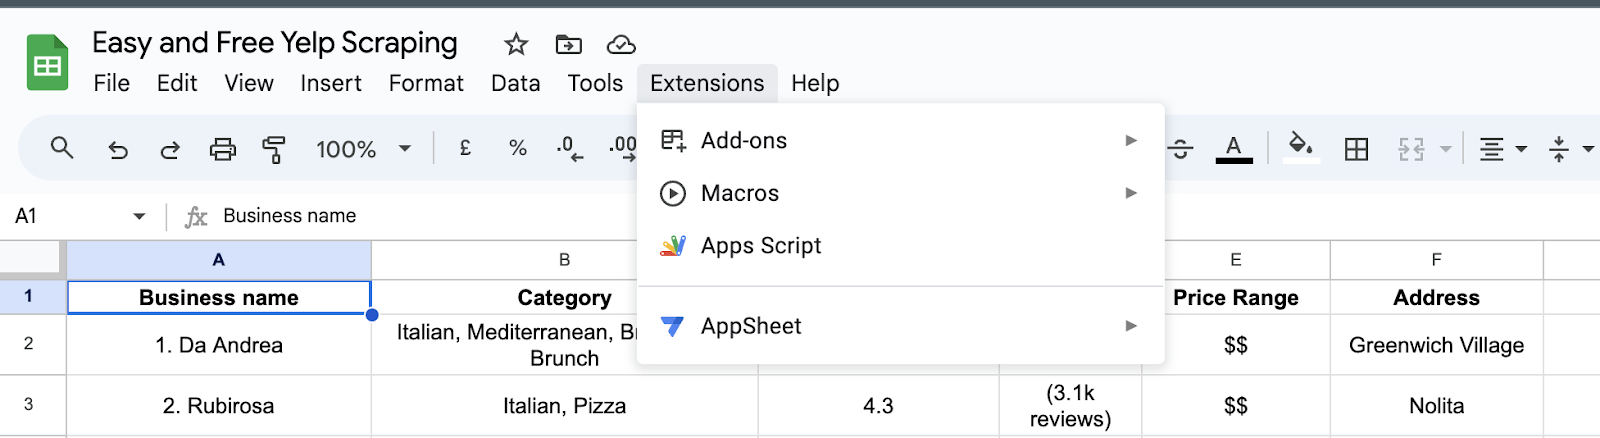
Task: Check the cloud document status icon
Action: tap(621, 44)
